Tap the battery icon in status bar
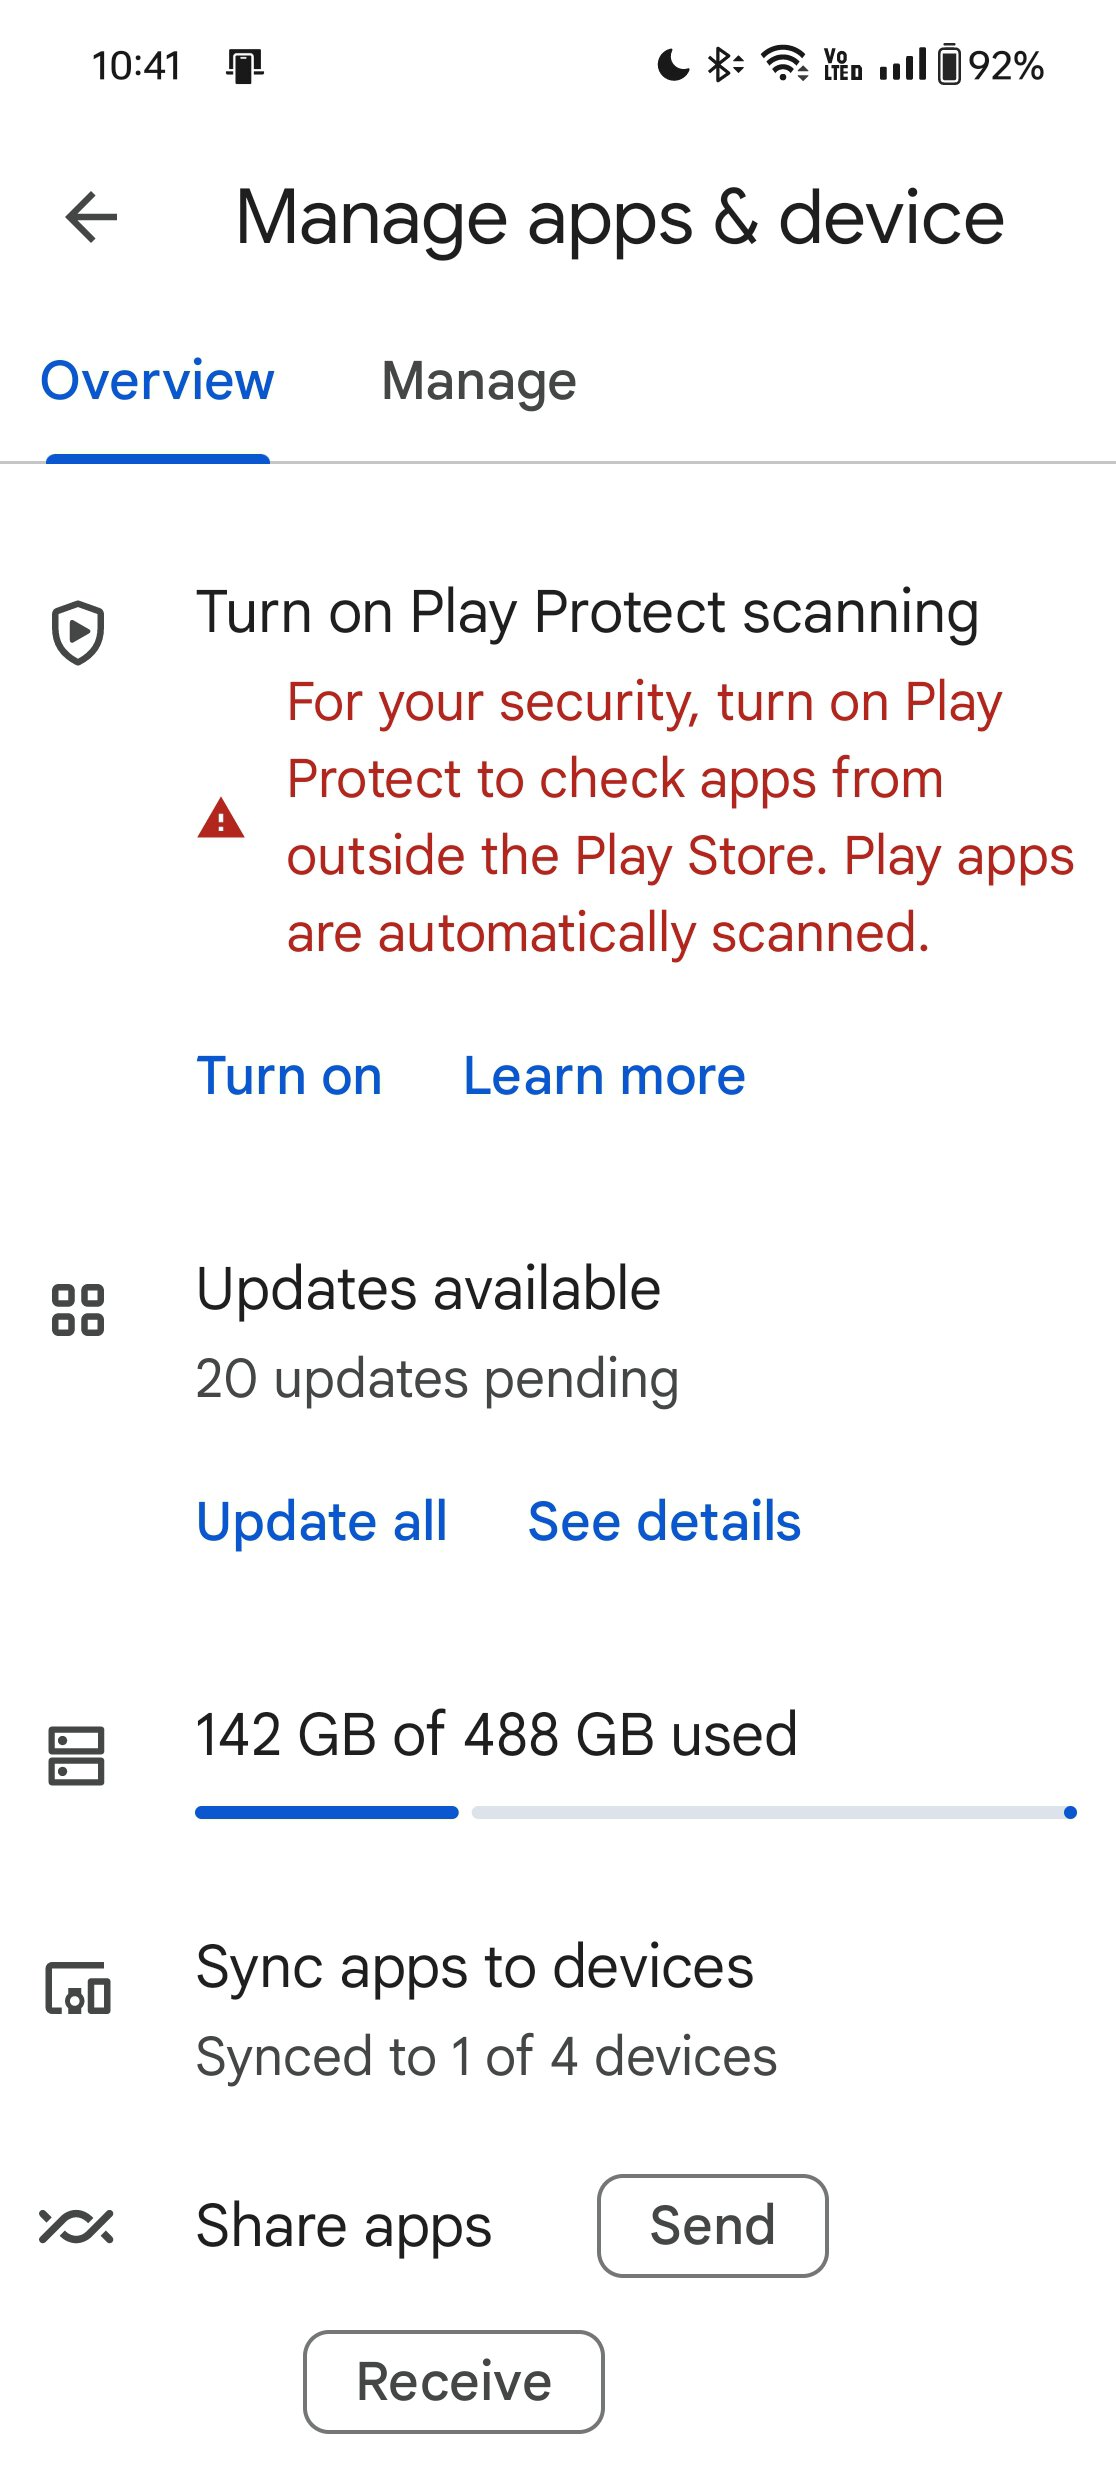Viewport: 1116px width, 2484px height. click(949, 66)
